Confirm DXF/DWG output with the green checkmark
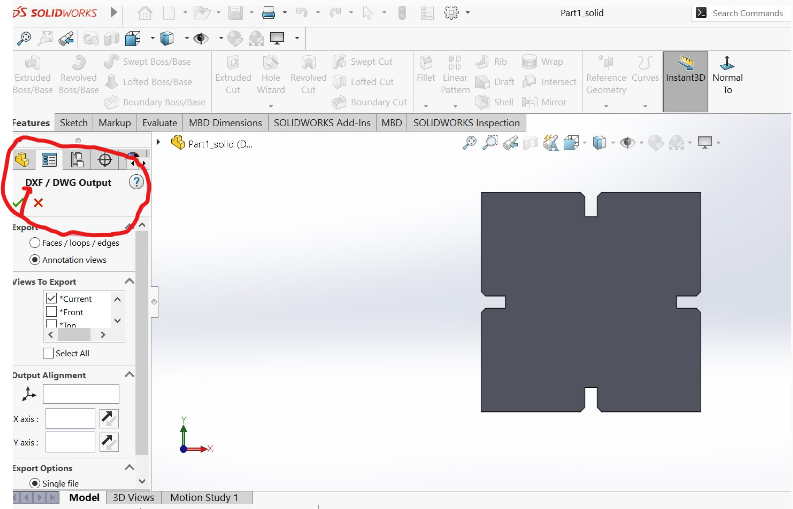Screen dimensions: 793x509 pos(18,203)
